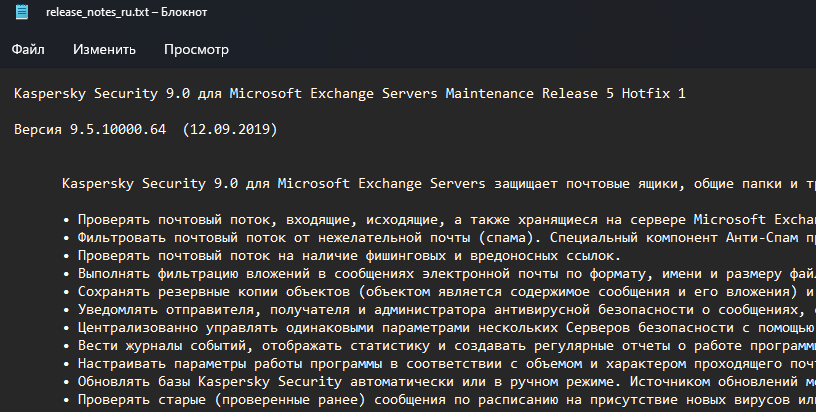Click the date (12.09.2019) in the text
This screenshot has width=816, height=412.
click(231, 129)
